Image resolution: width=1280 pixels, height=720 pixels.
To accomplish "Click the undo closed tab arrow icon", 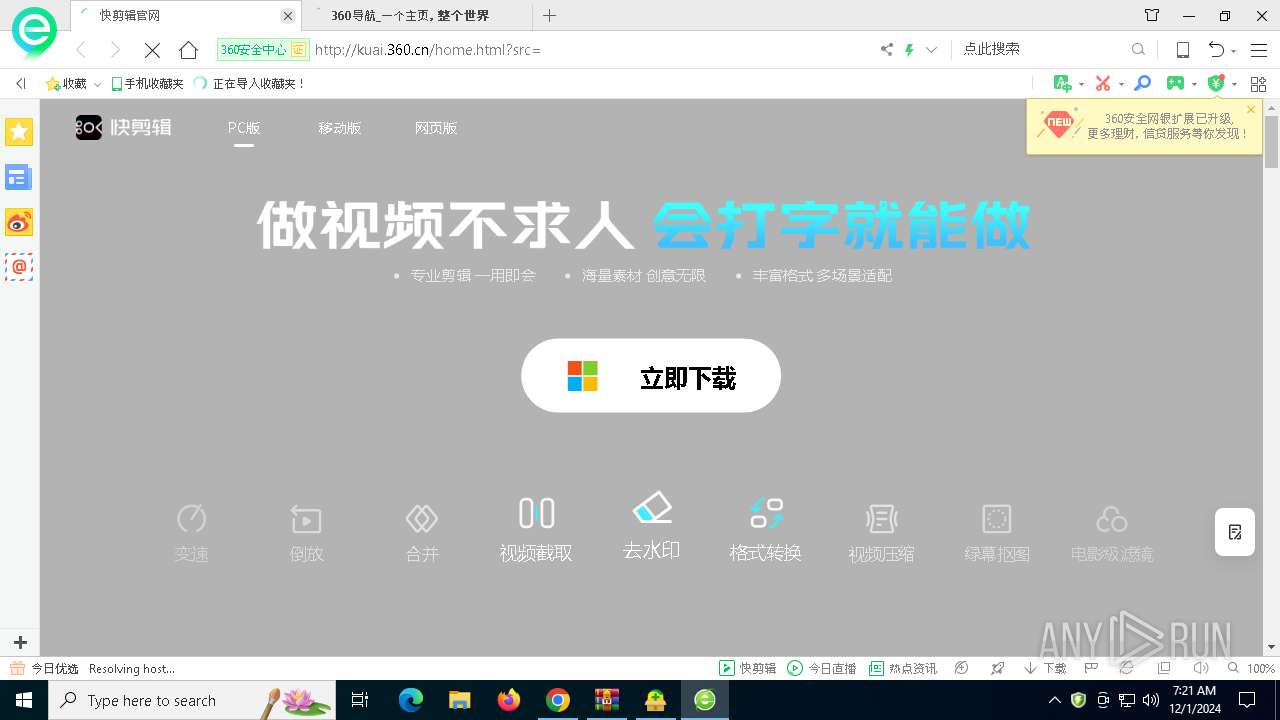I will point(1216,49).
